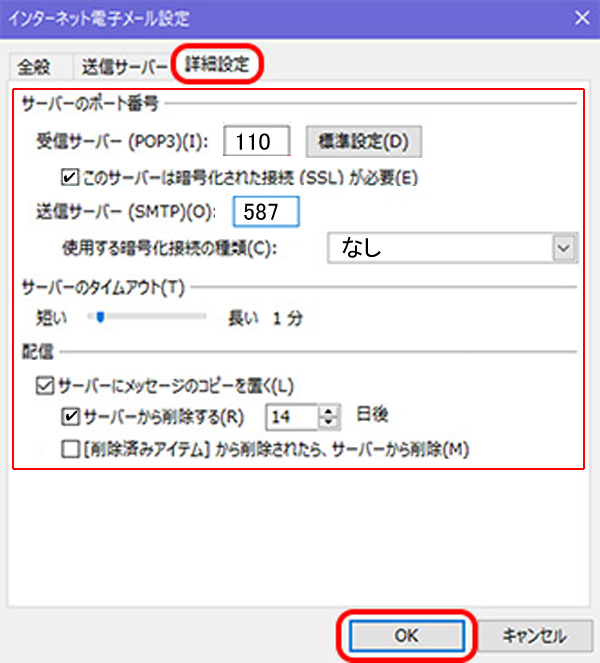Toggle the SSL encrypted connection checkbox
The height and width of the screenshot is (663, 600).
click(x=69, y=178)
